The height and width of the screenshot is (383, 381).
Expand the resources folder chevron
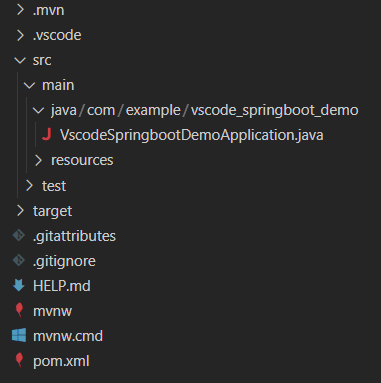tap(38, 160)
